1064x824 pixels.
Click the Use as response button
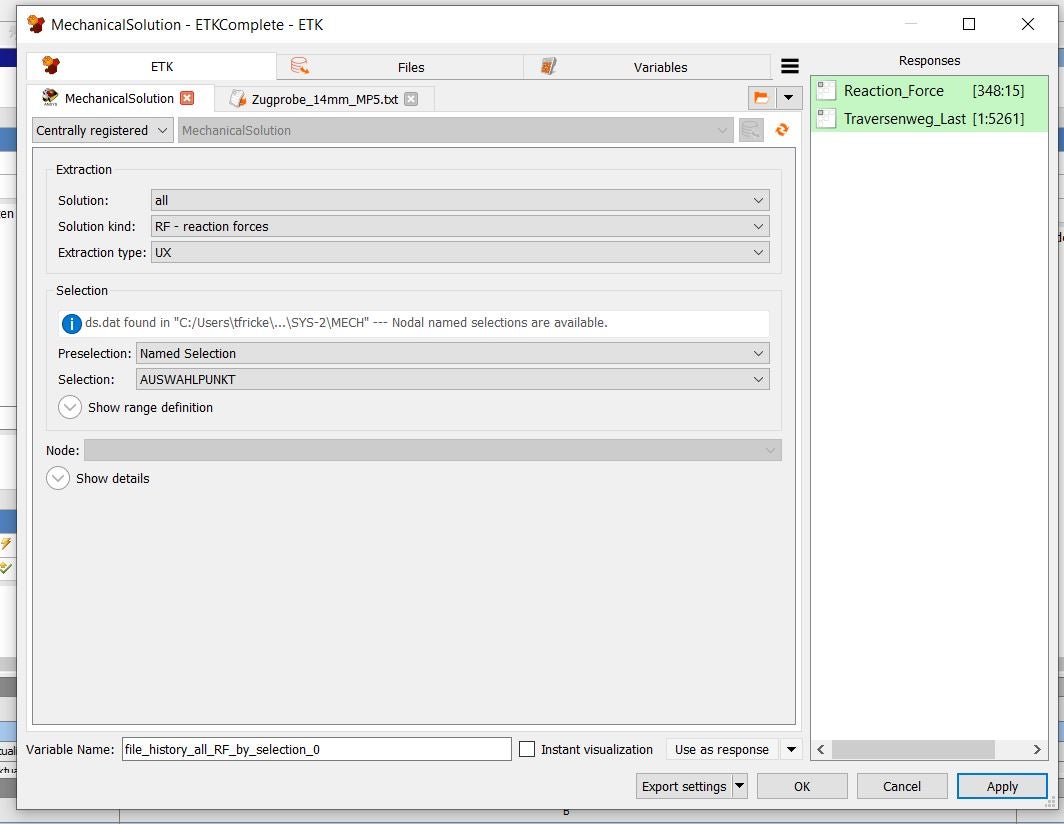pos(722,749)
